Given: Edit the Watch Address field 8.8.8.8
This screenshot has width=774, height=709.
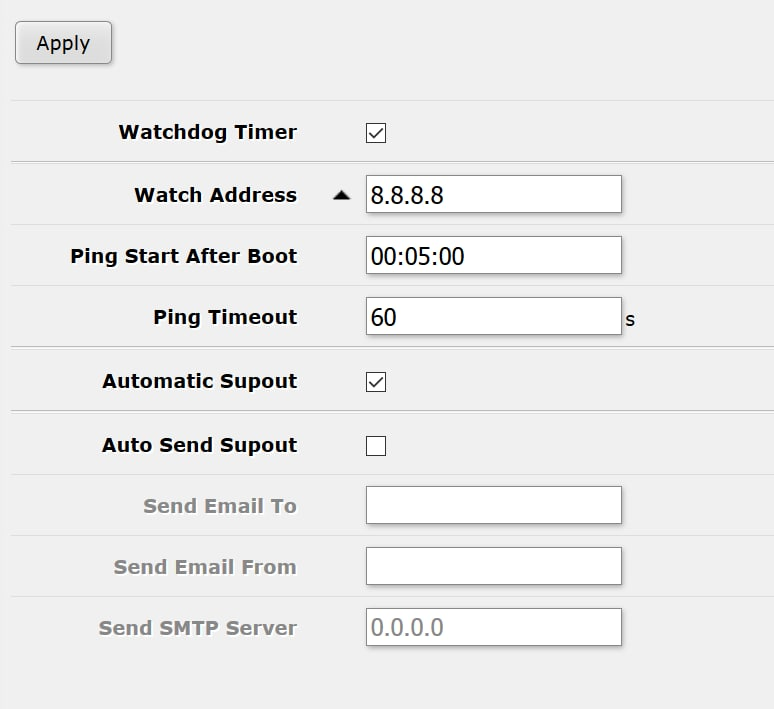Looking at the screenshot, I should click(494, 194).
